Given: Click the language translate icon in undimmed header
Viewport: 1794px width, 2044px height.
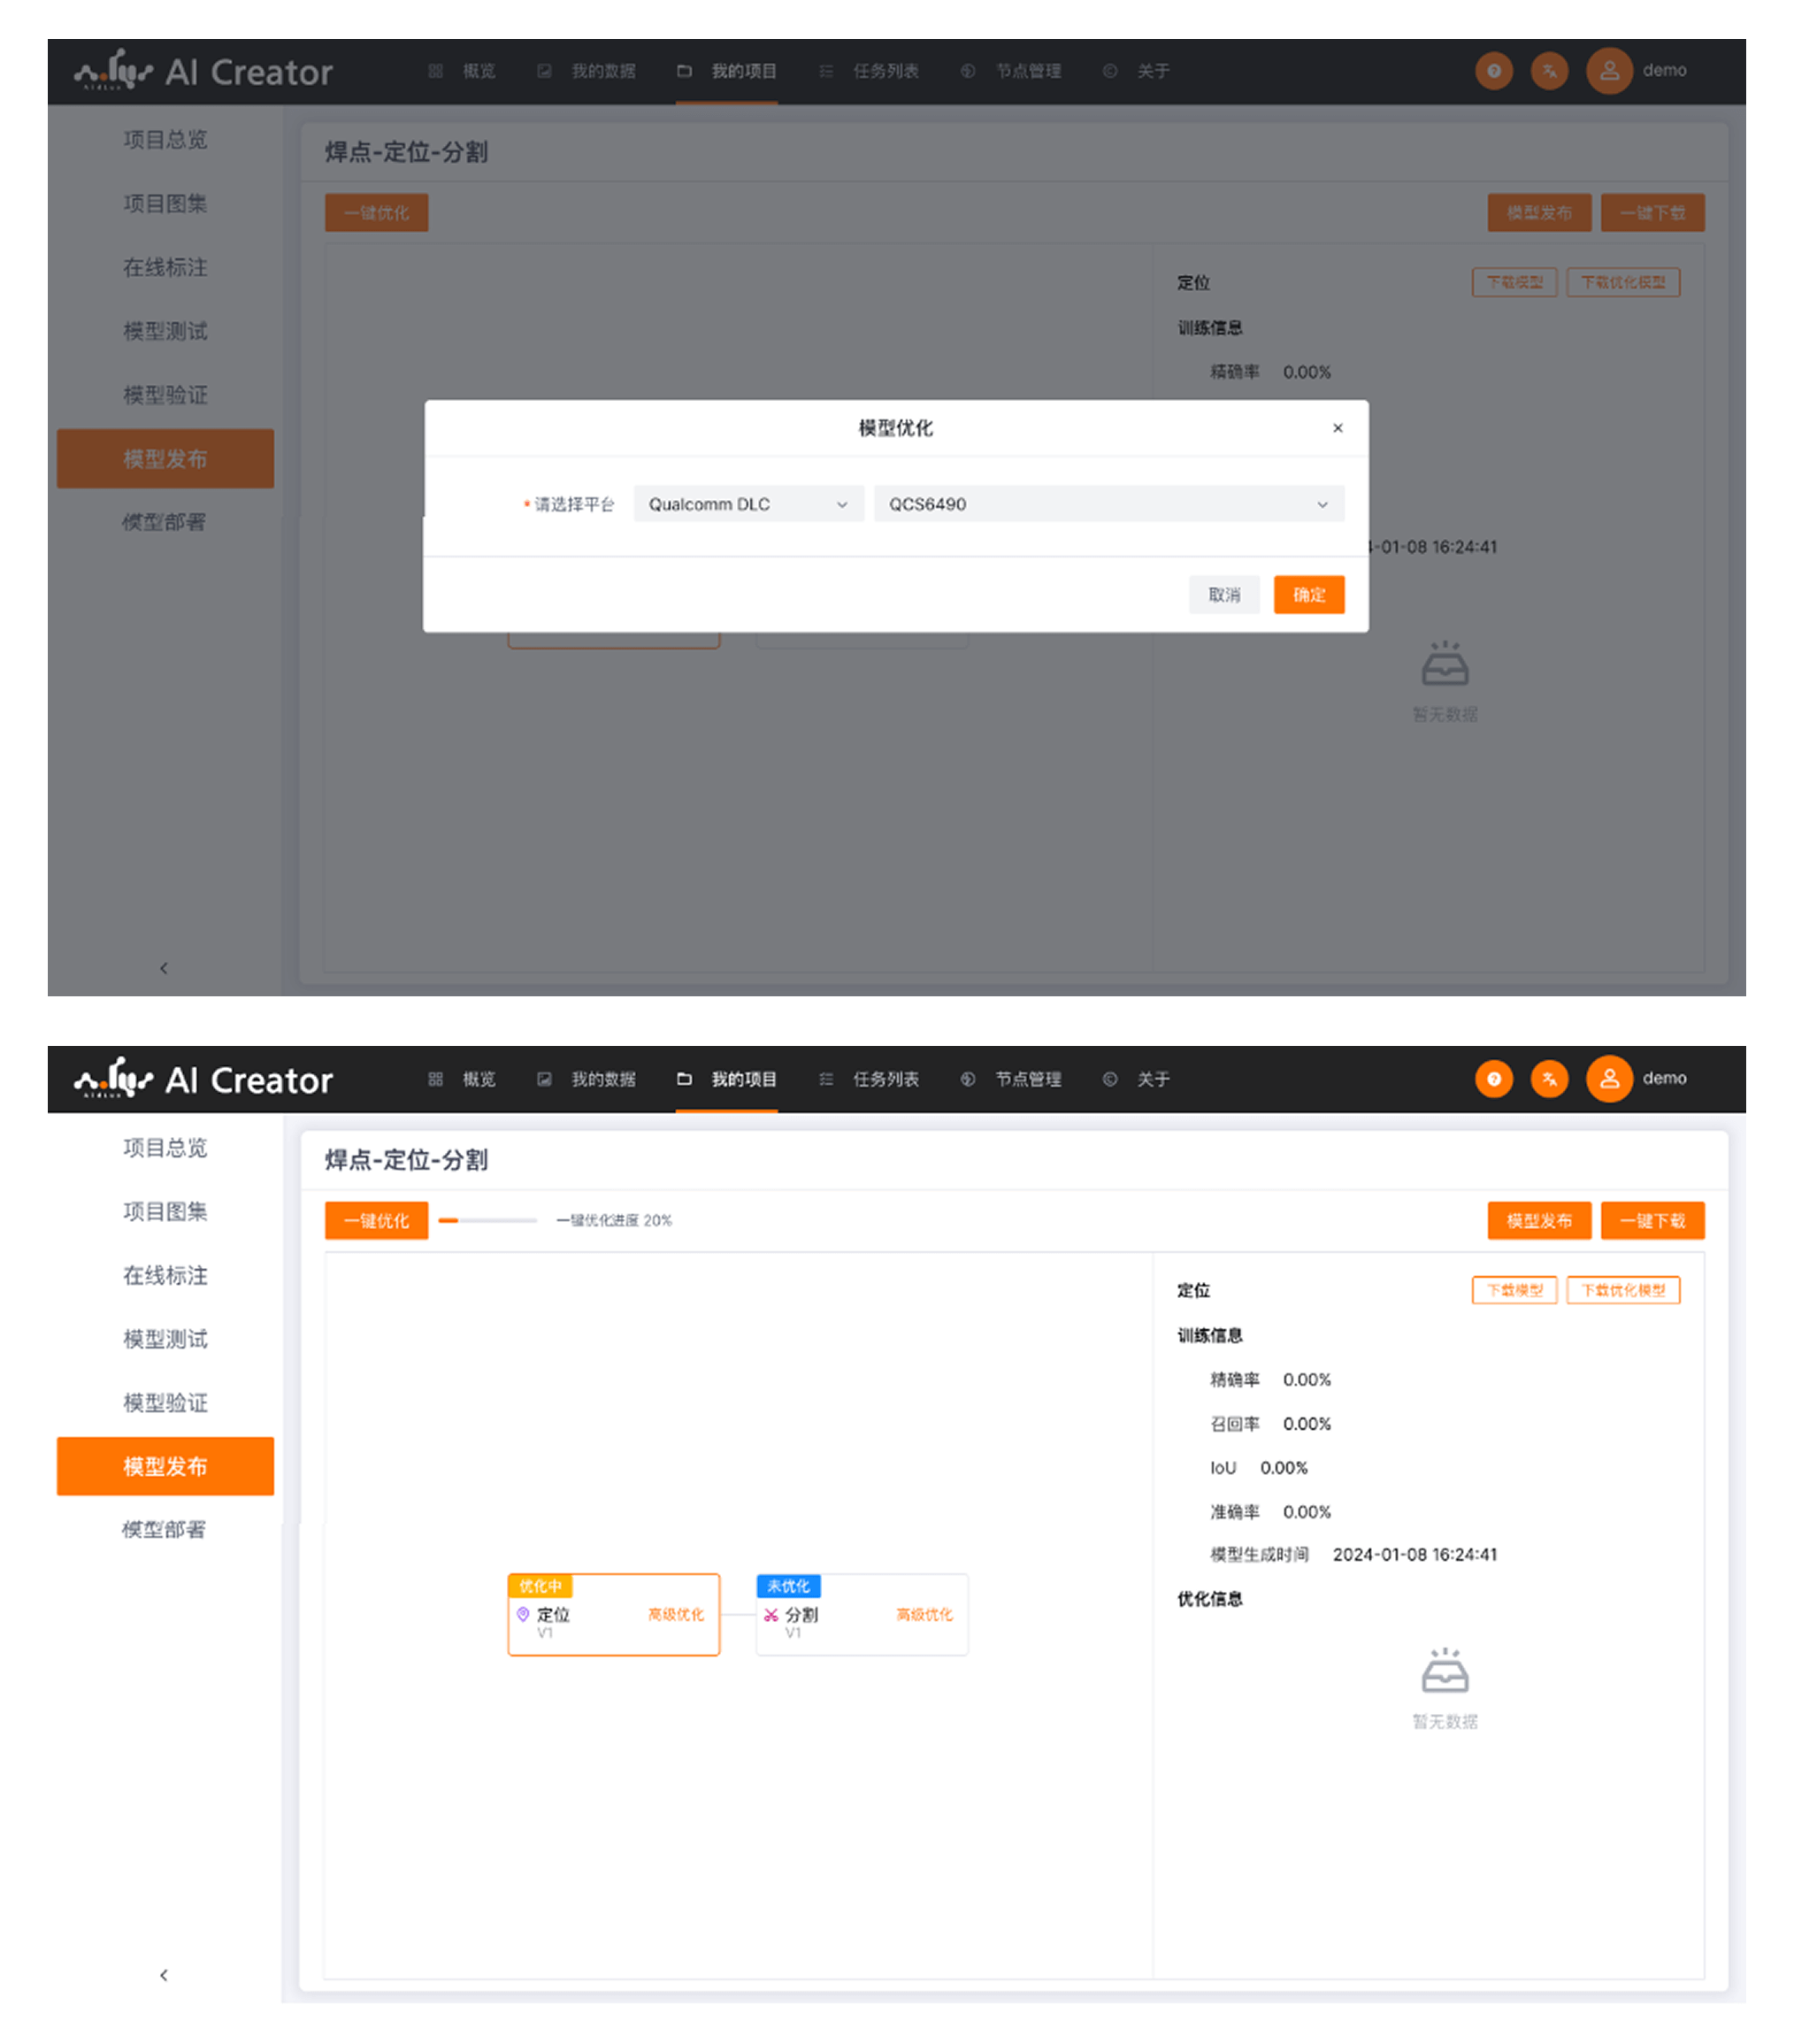Looking at the screenshot, I should coord(1549,1078).
